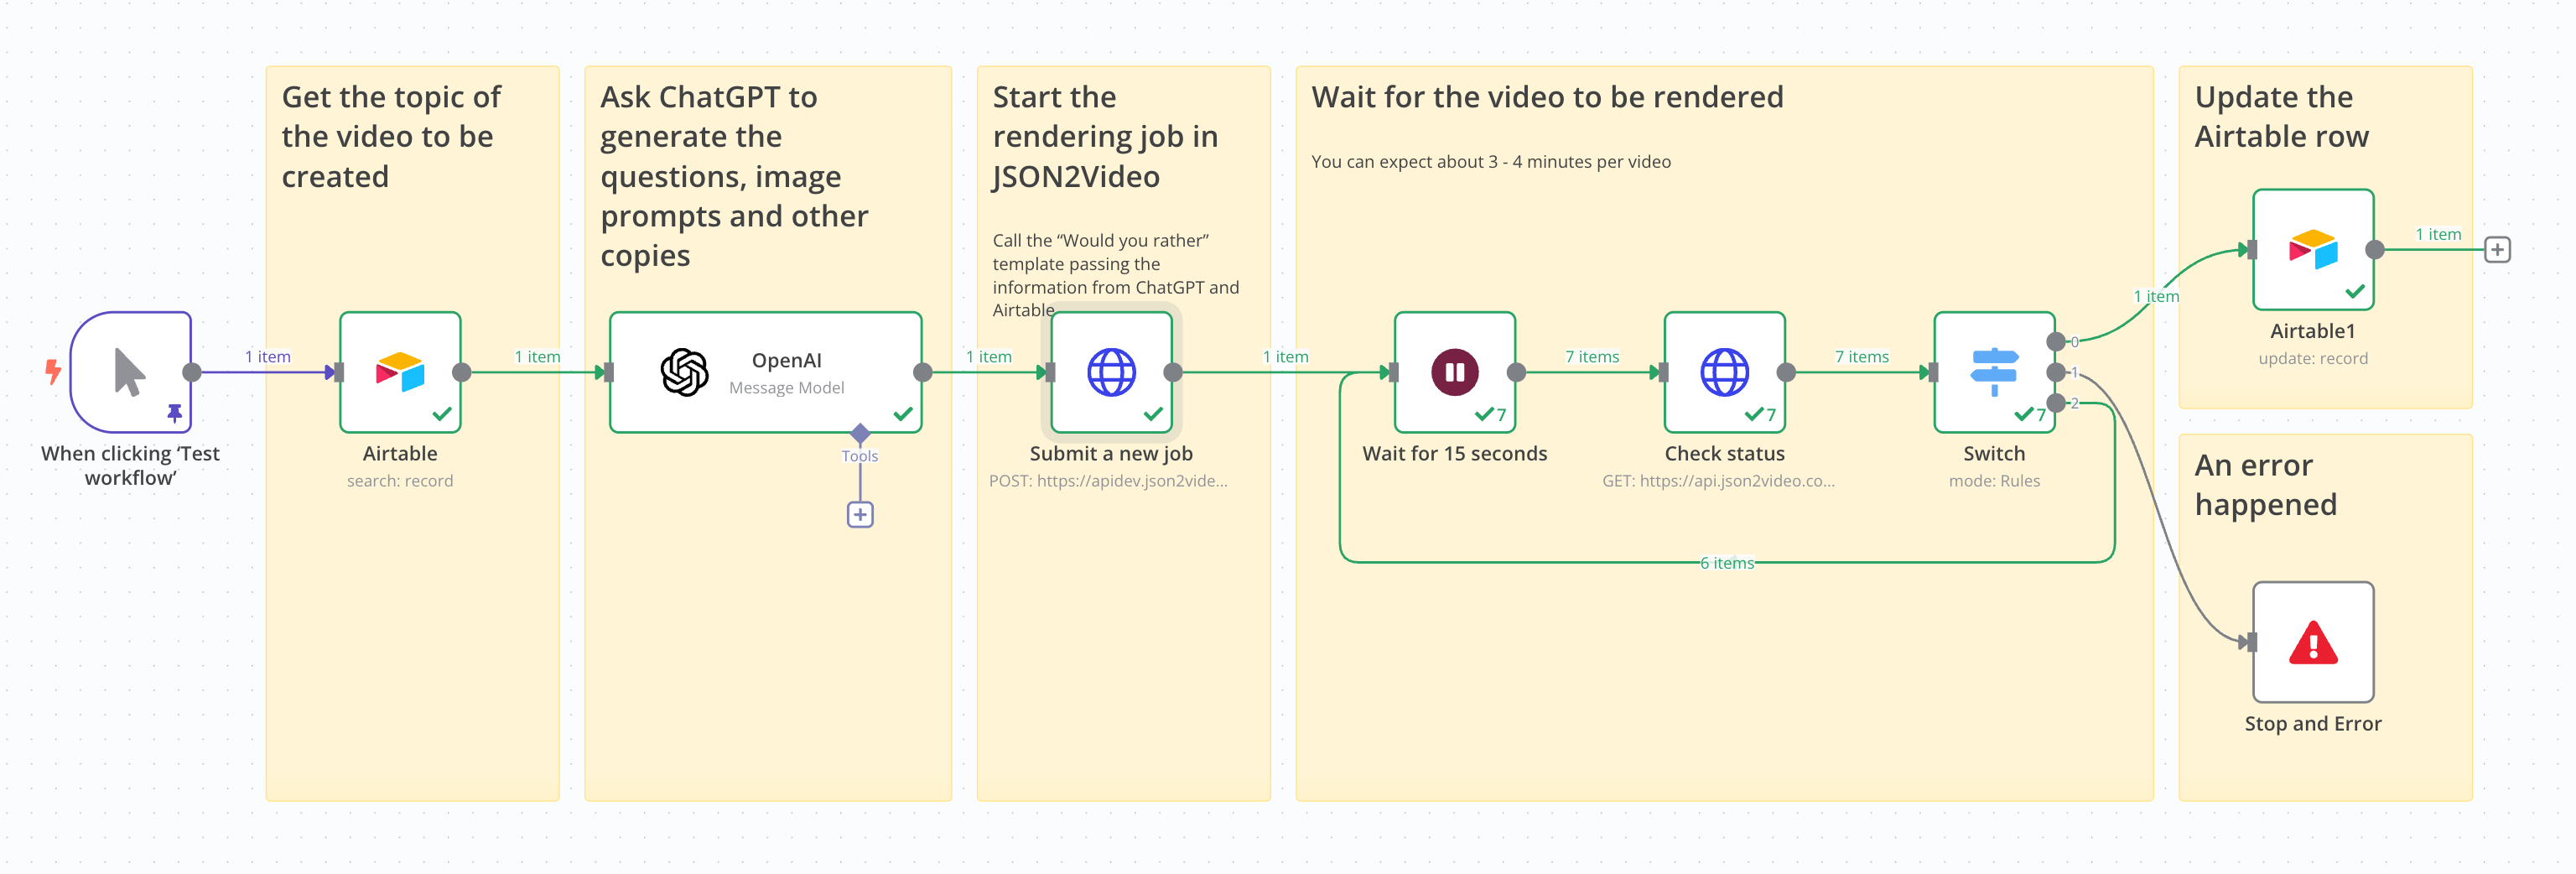The height and width of the screenshot is (874, 2576).
Task: Click the checkmark on Submit a new job
Action: click(1153, 414)
